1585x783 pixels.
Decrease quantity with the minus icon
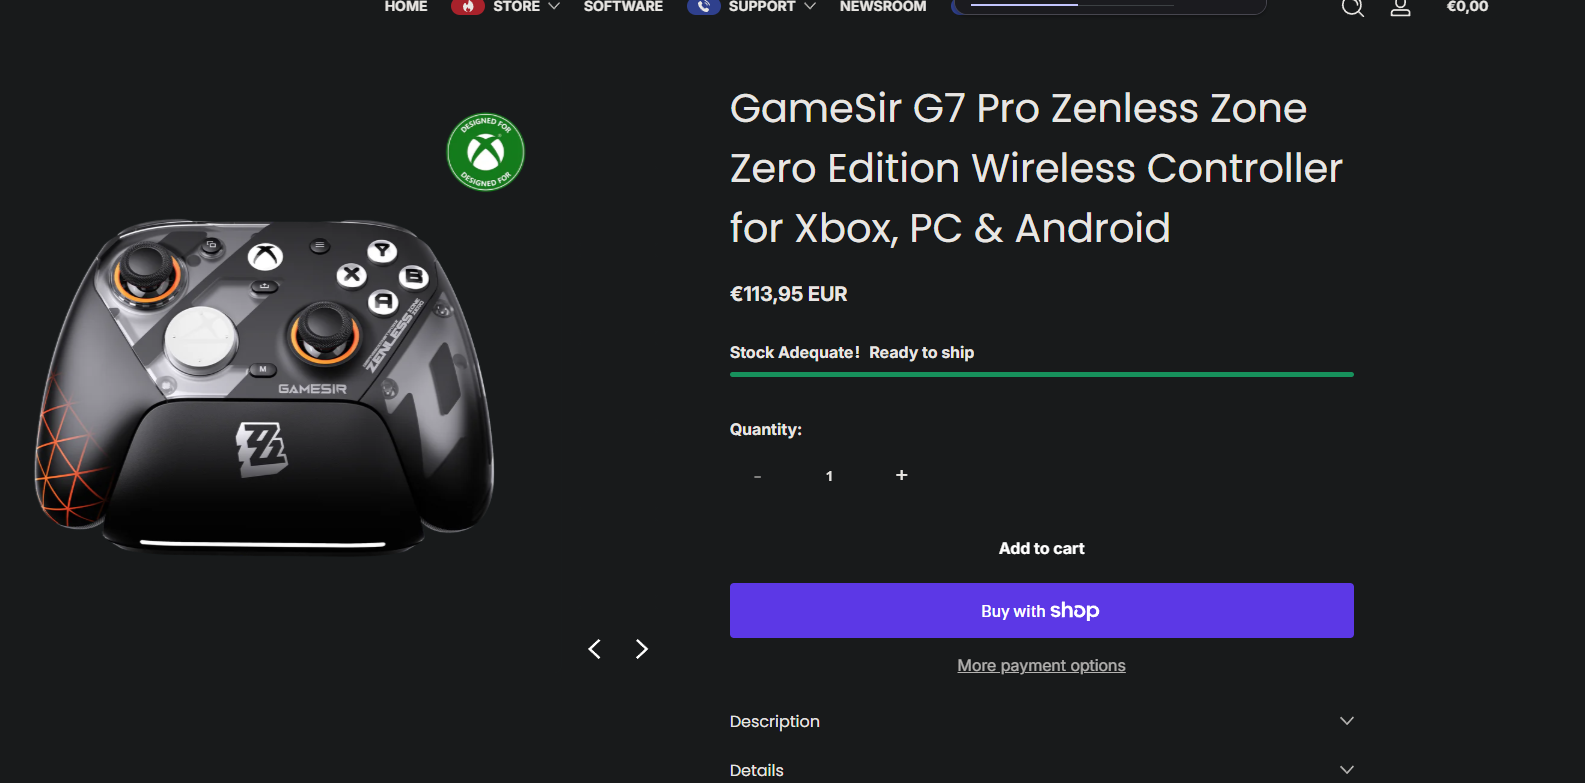pyautogui.click(x=758, y=476)
